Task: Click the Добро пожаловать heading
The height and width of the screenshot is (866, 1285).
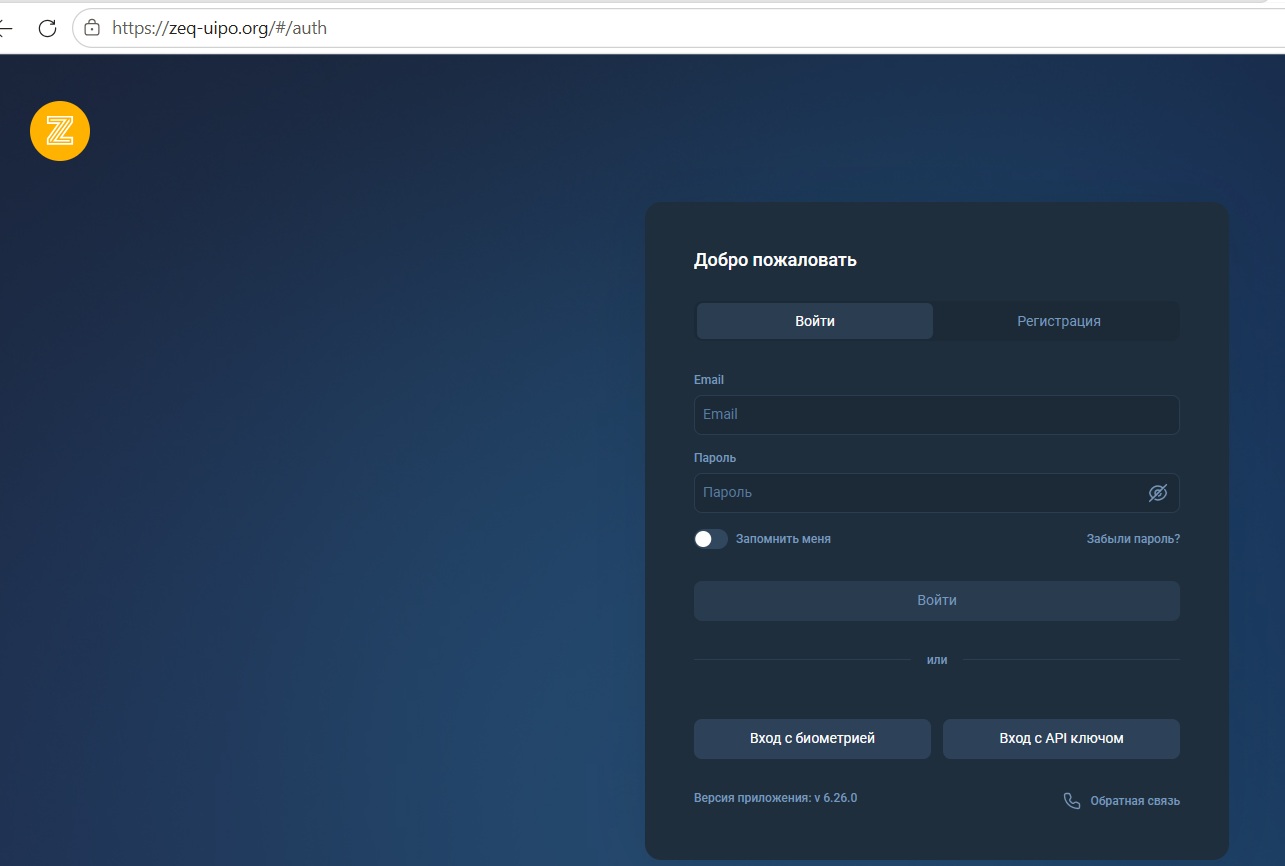Action: (x=775, y=260)
